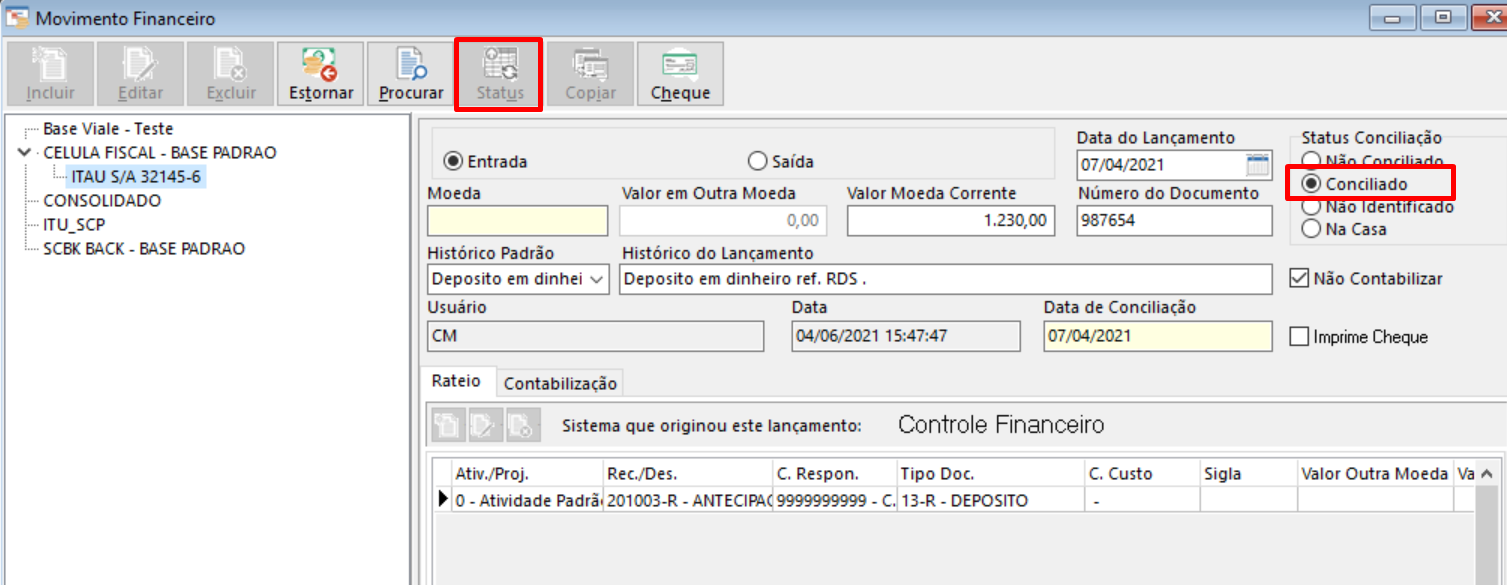1507x585 pixels.
Task: Click the Valor Outra Moeda column header
Action: point(1375,474)
